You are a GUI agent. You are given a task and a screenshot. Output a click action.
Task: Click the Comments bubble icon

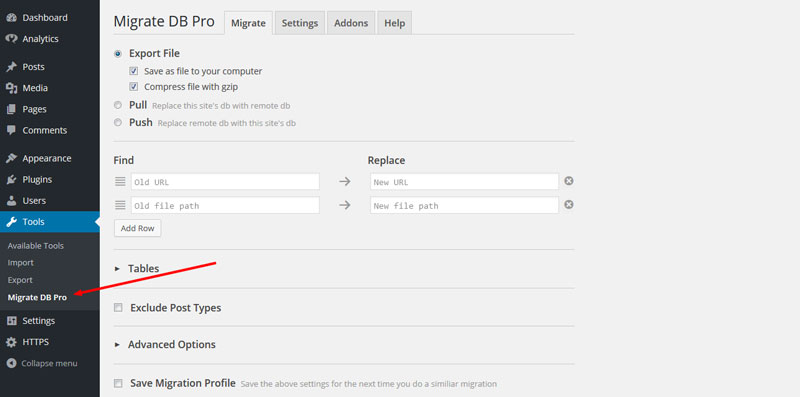point(11,130)
